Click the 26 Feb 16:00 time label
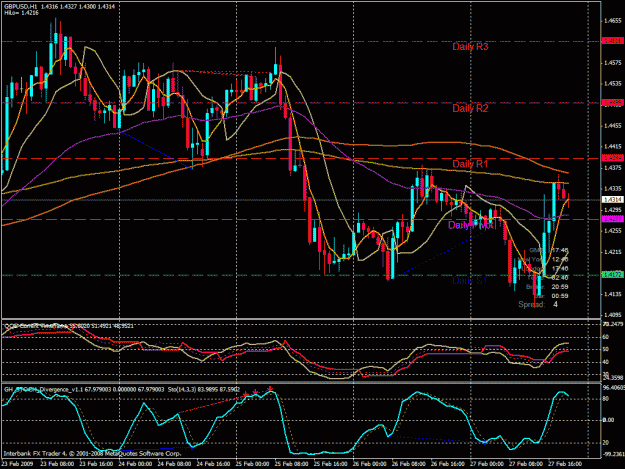Image resolution: width=625 pixels, height=469 pixels. pos(448,464)
